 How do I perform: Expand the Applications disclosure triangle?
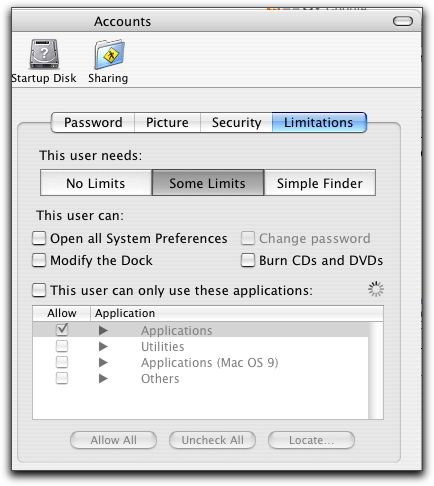[x=103, y=330]
